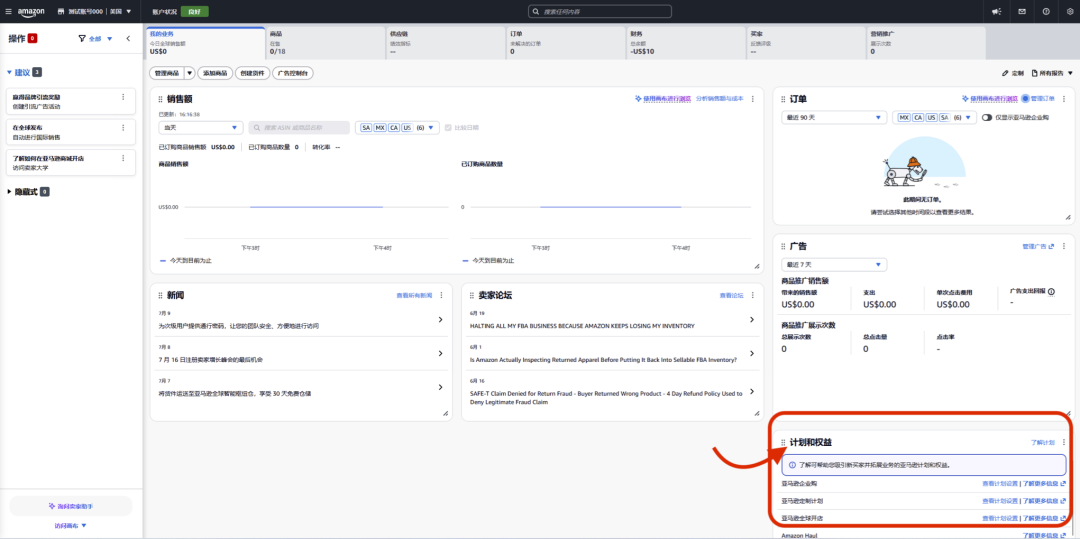
Task: Open the hamburger main menu
Action: tap(8, 11)
